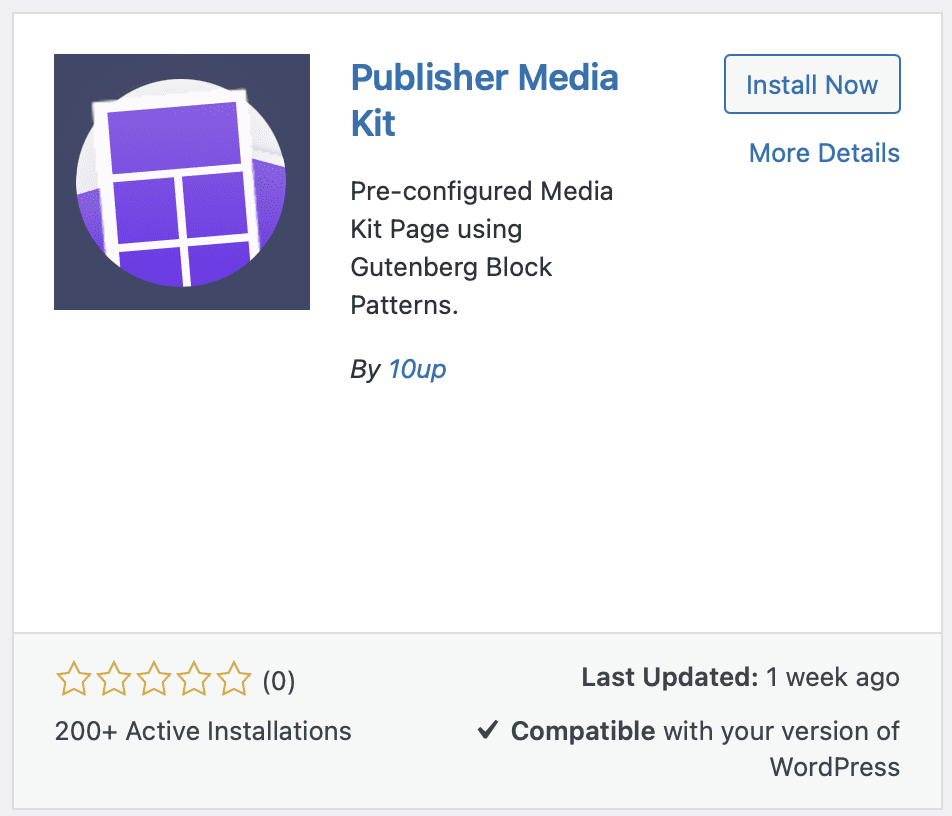Click the Publisher Media Kit plugin icon
952x816 pixels.
[x=182, y=182]
